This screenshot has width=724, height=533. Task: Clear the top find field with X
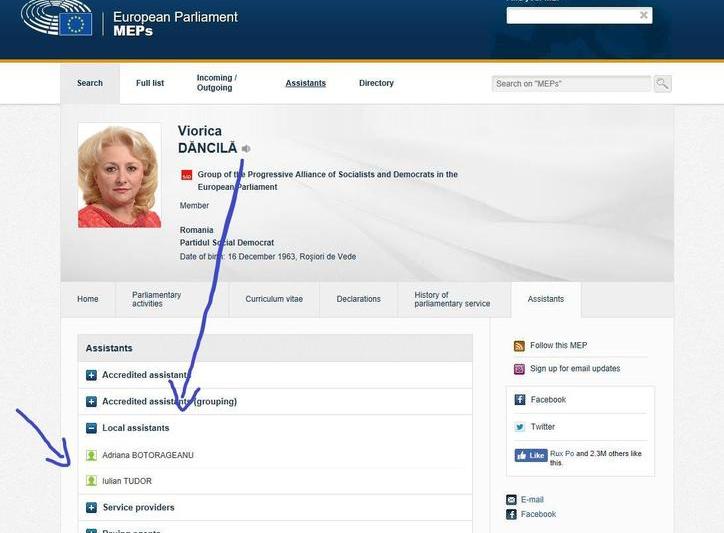click(x=643, y=15)
